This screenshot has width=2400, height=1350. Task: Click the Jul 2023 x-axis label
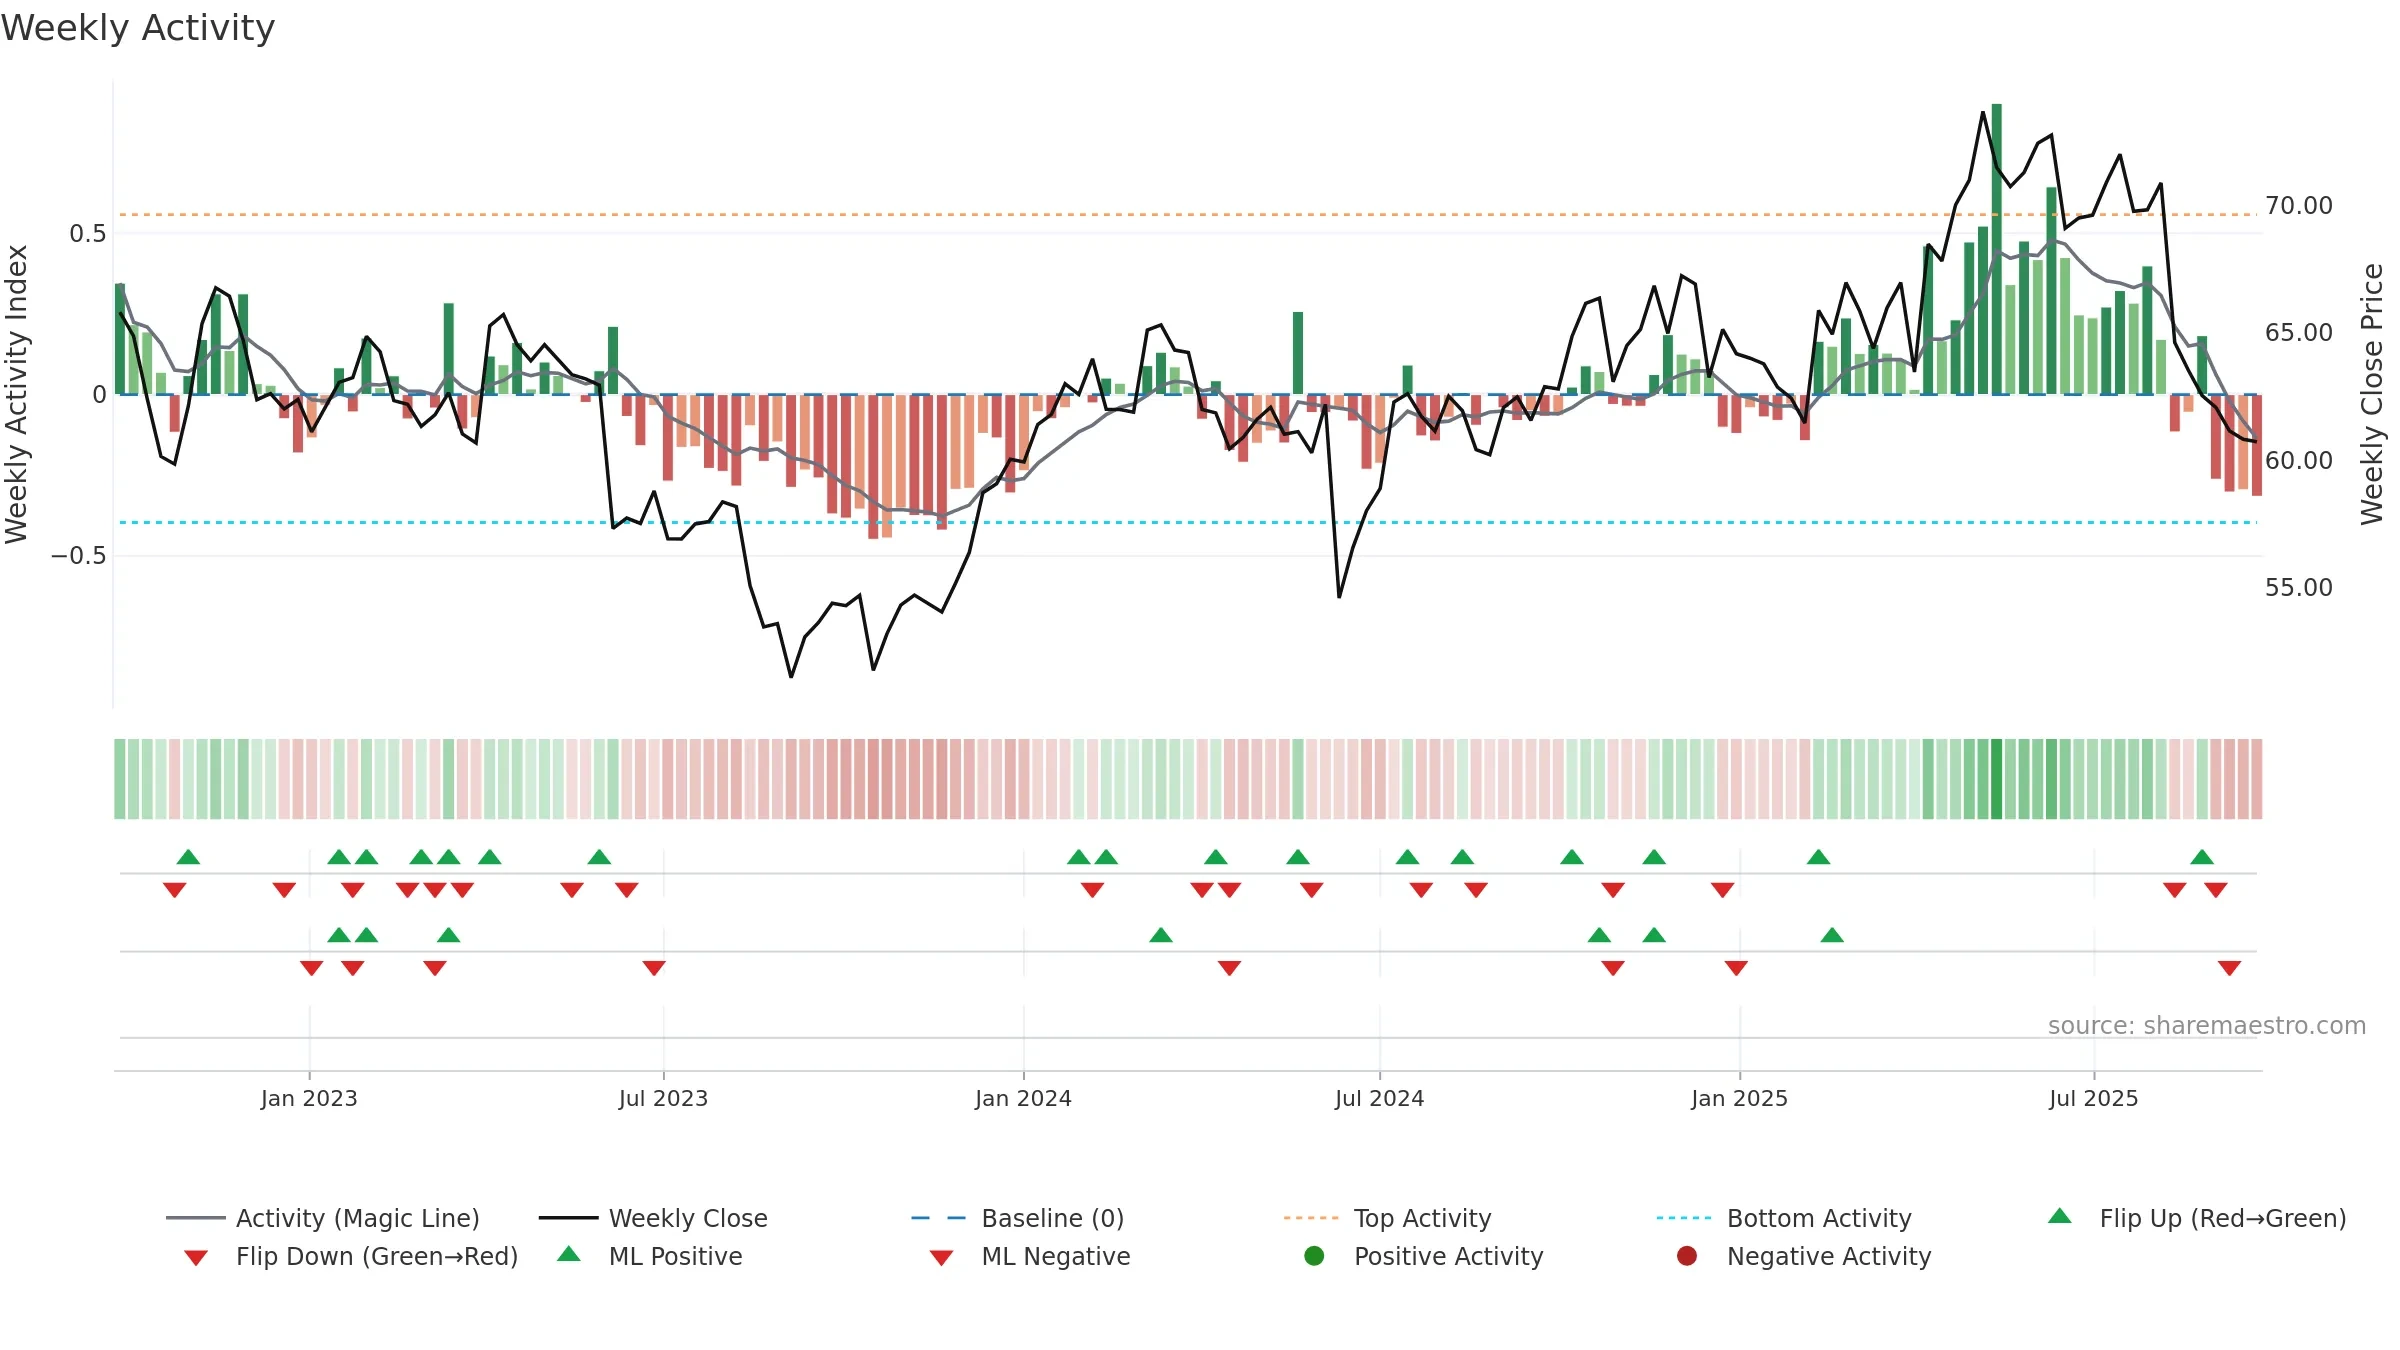click(x=663, y=1098)
